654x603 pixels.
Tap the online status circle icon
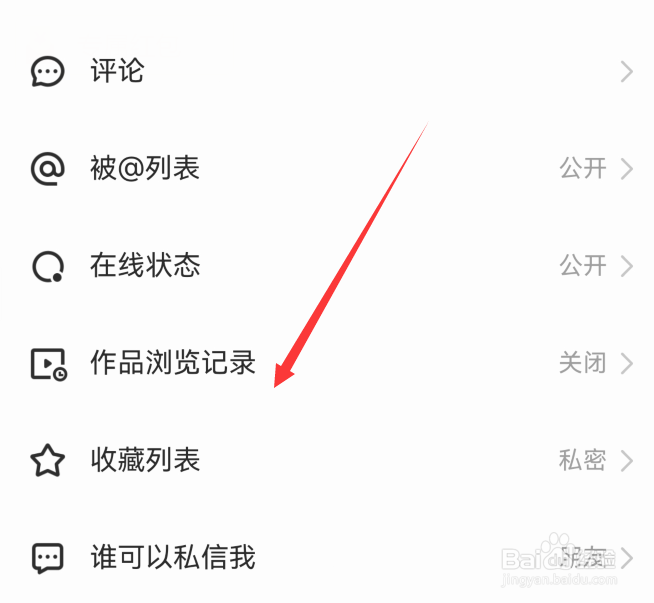click(48, 266)
